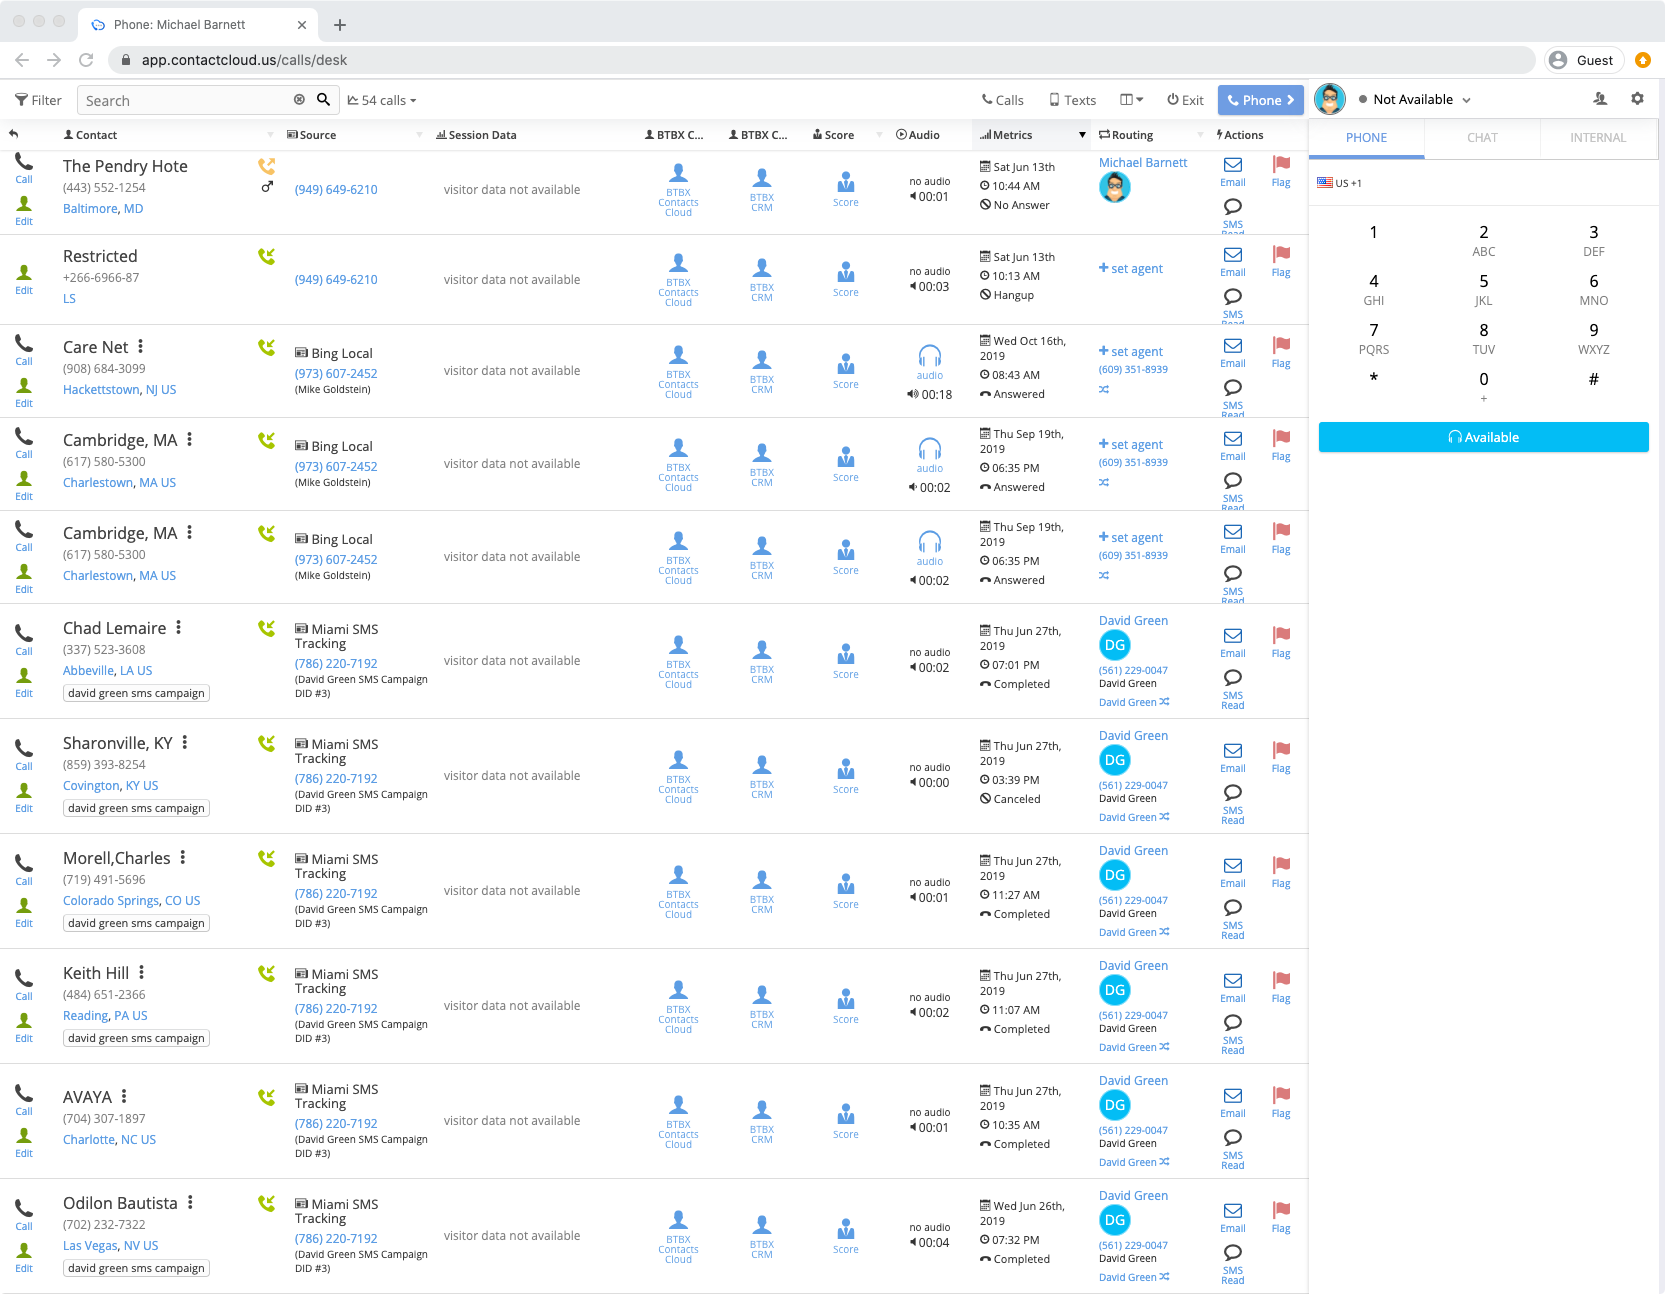Image resolution: width=1665 pixels, height=1294 pixels.
Task: Open the US +1 country selector
Action: 1340,183
